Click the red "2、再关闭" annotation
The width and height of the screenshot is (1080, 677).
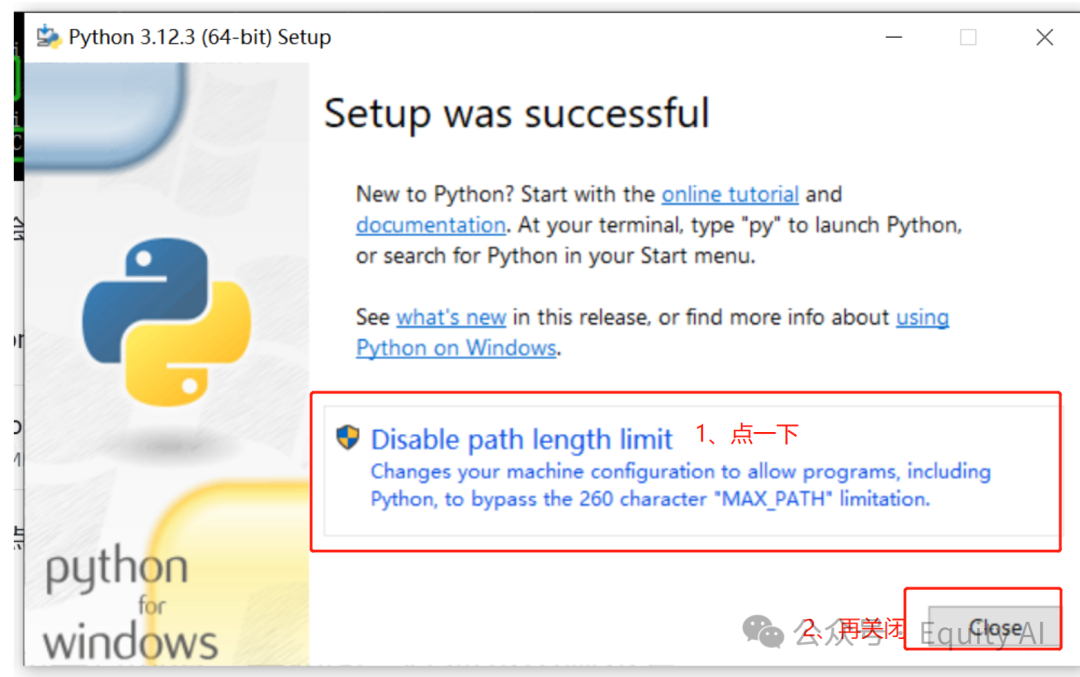pyautogui.click(x=856, y=629)
